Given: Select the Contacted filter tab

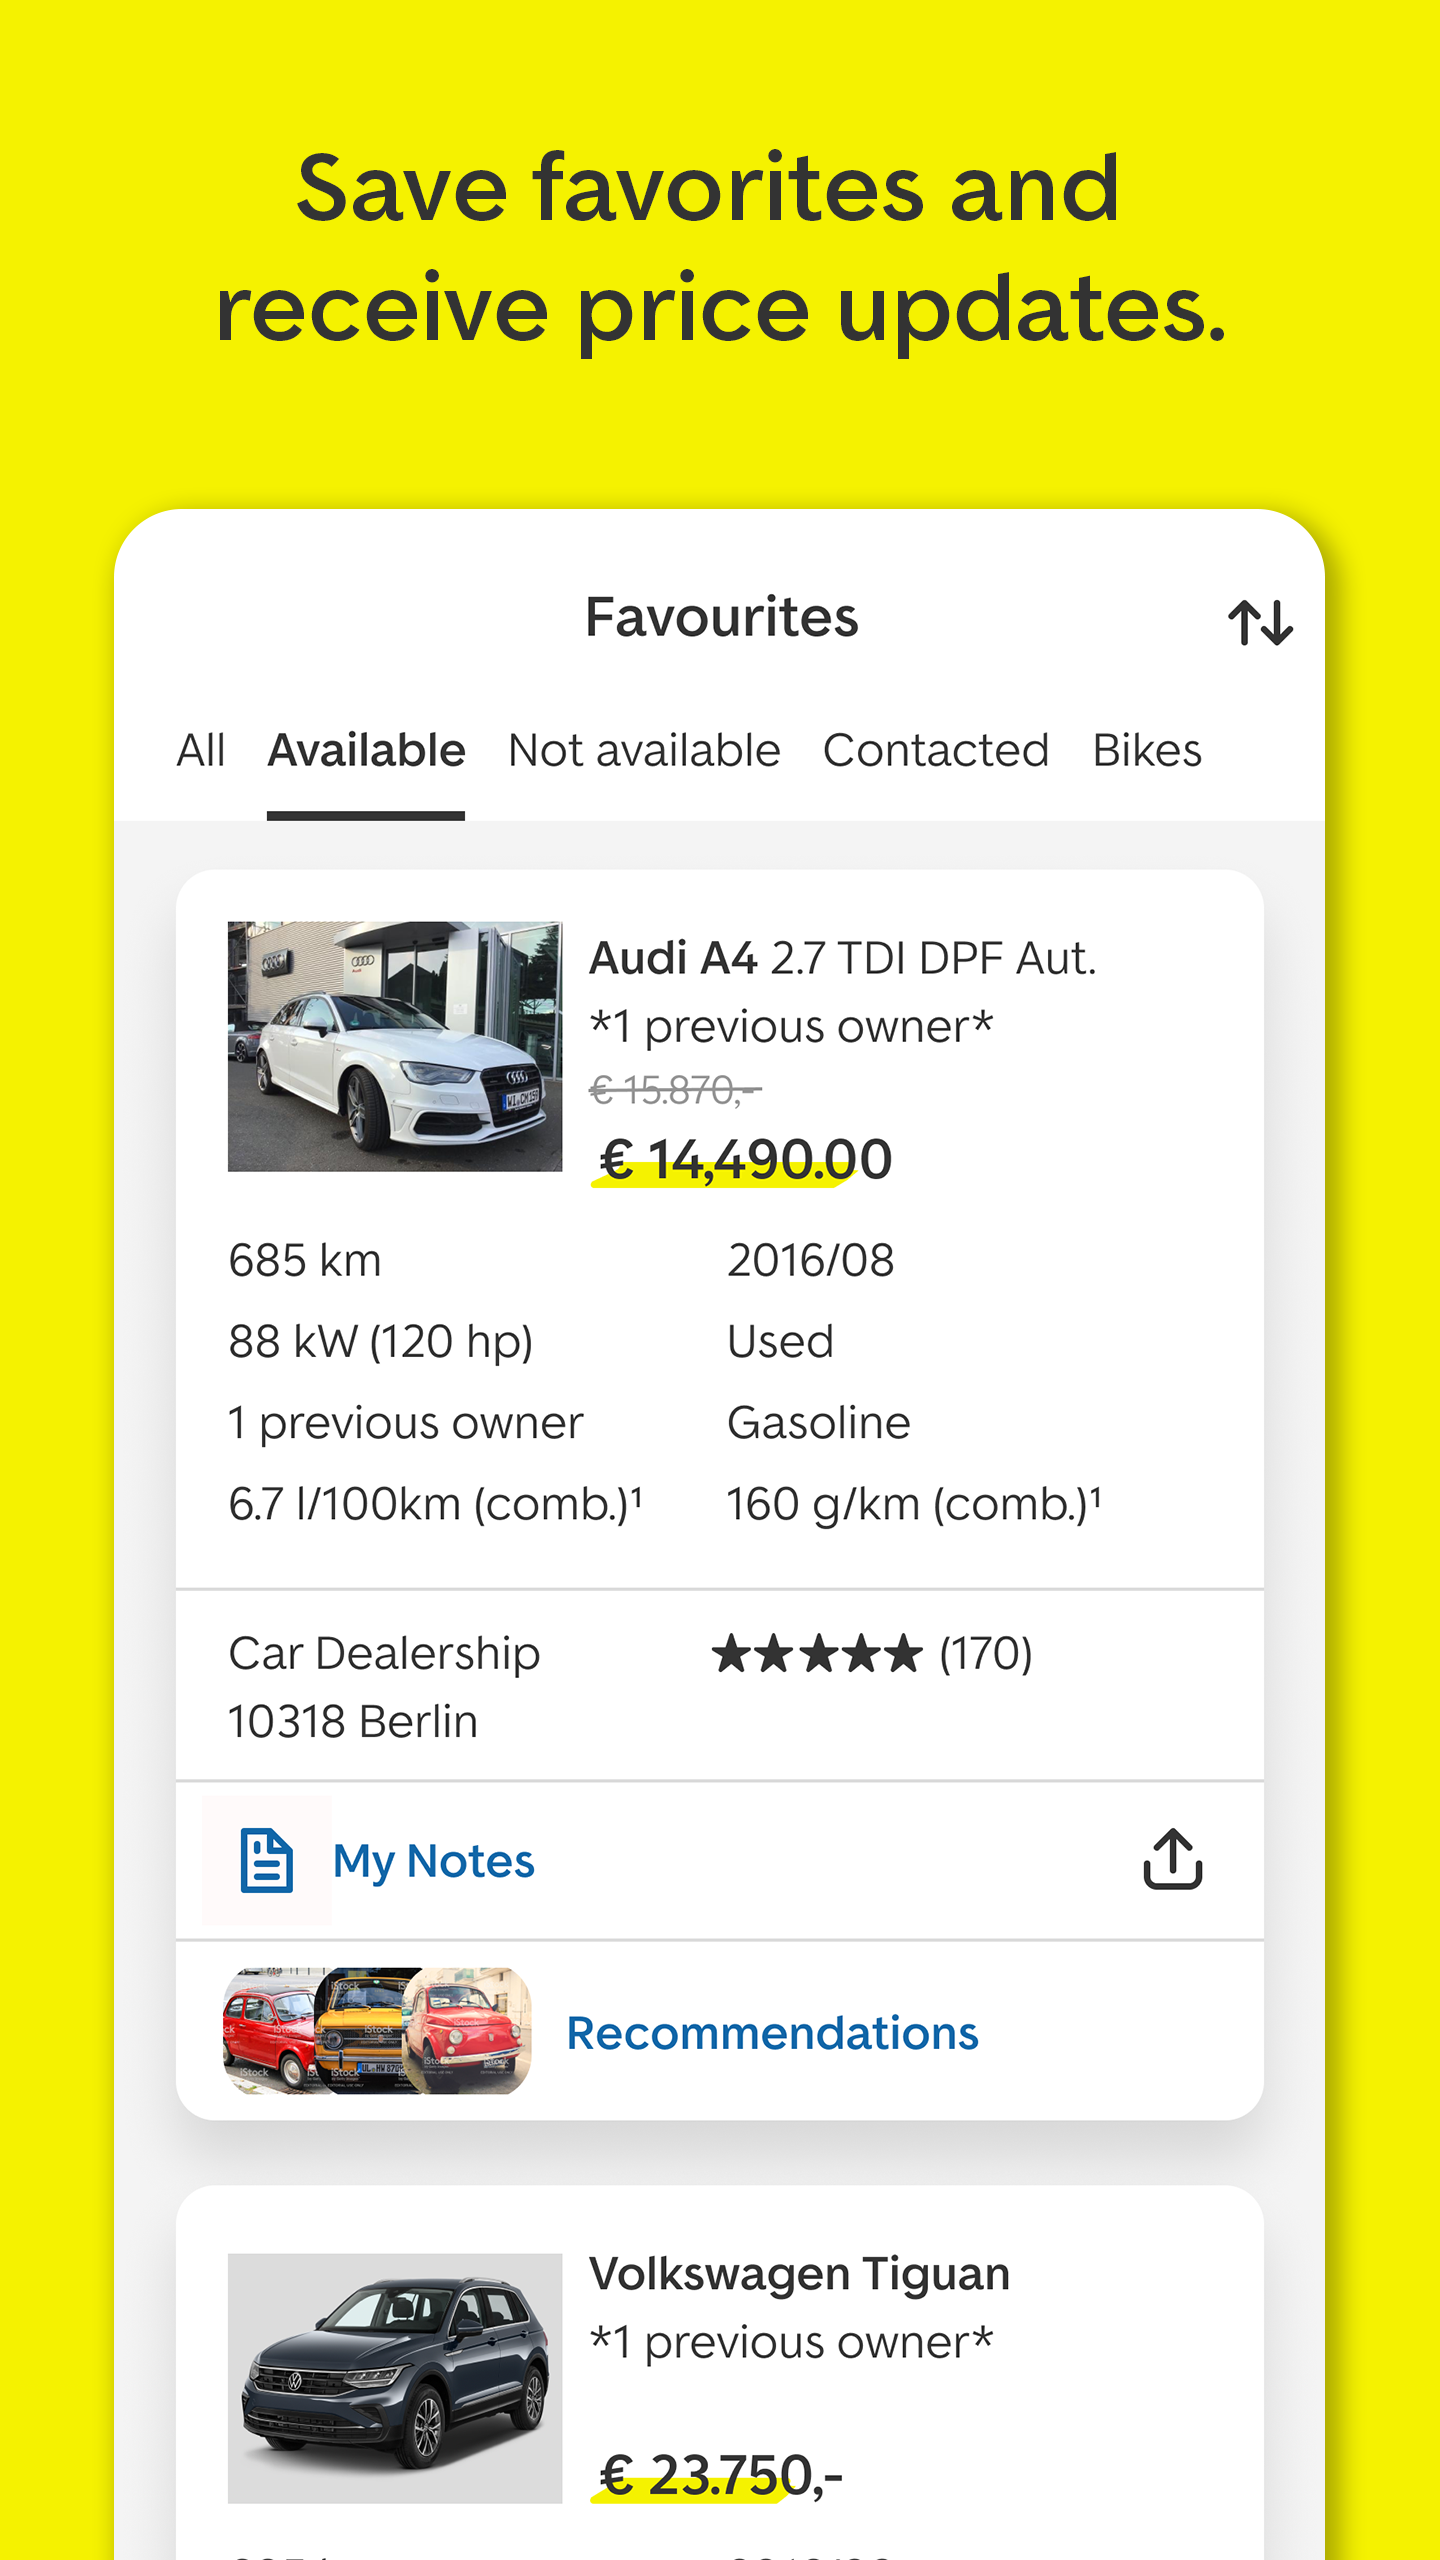Looking at the screenshot, I should pyautogui.click(x=935, y=750).
